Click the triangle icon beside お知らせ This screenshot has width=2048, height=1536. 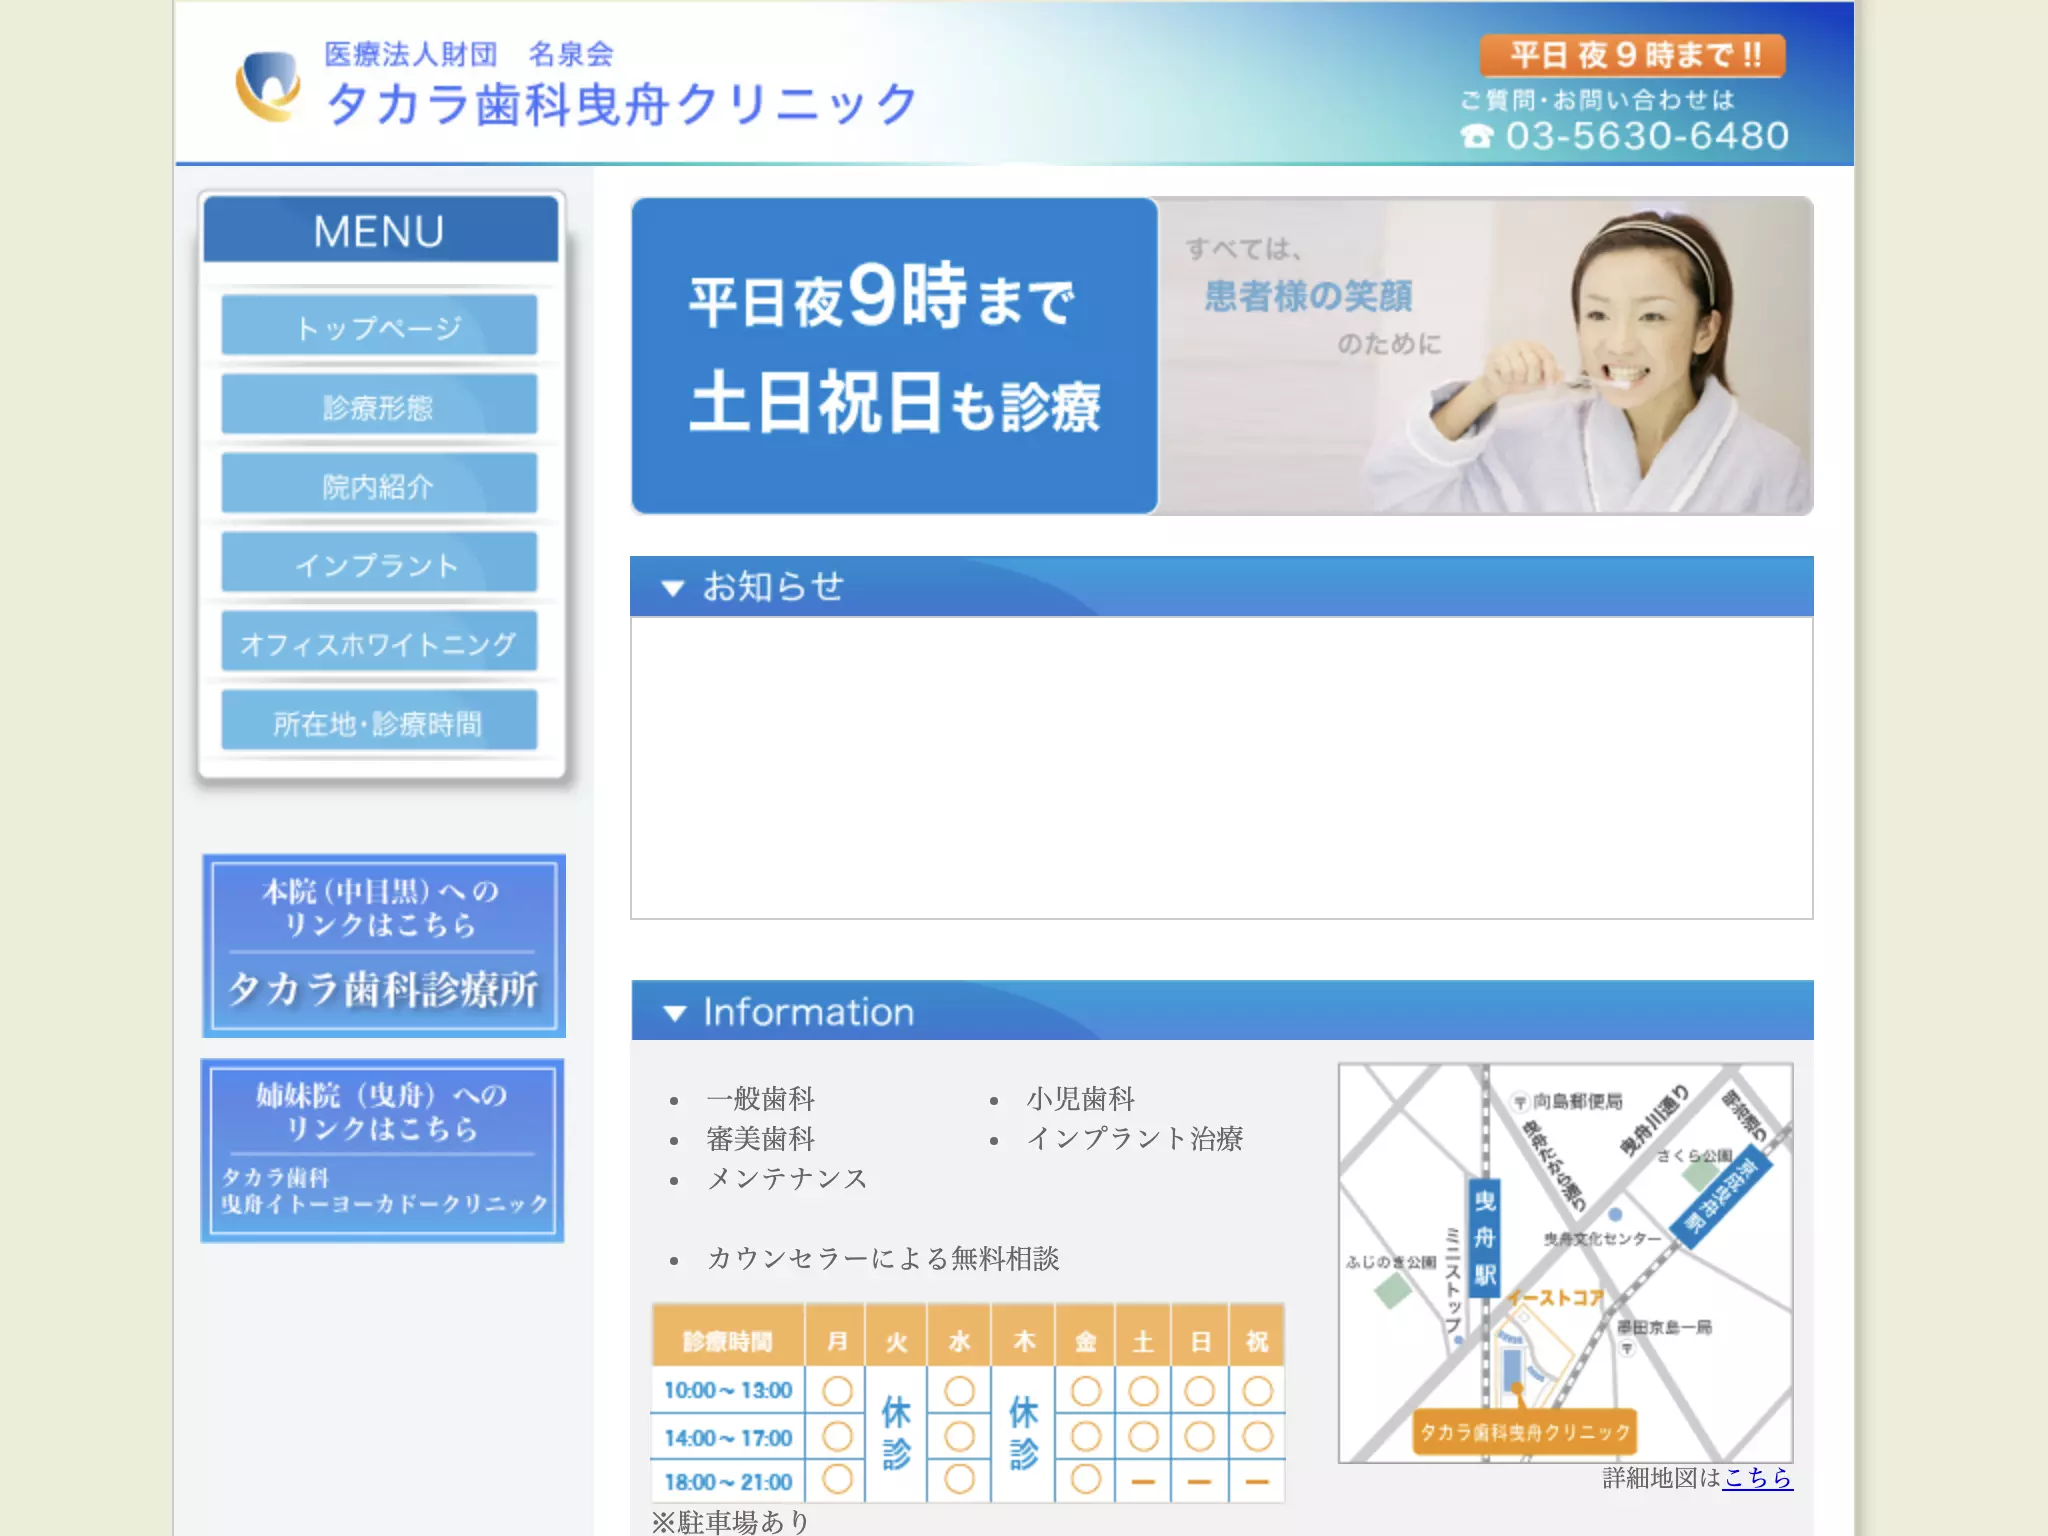pyautogui.click(x=673, y=588)
